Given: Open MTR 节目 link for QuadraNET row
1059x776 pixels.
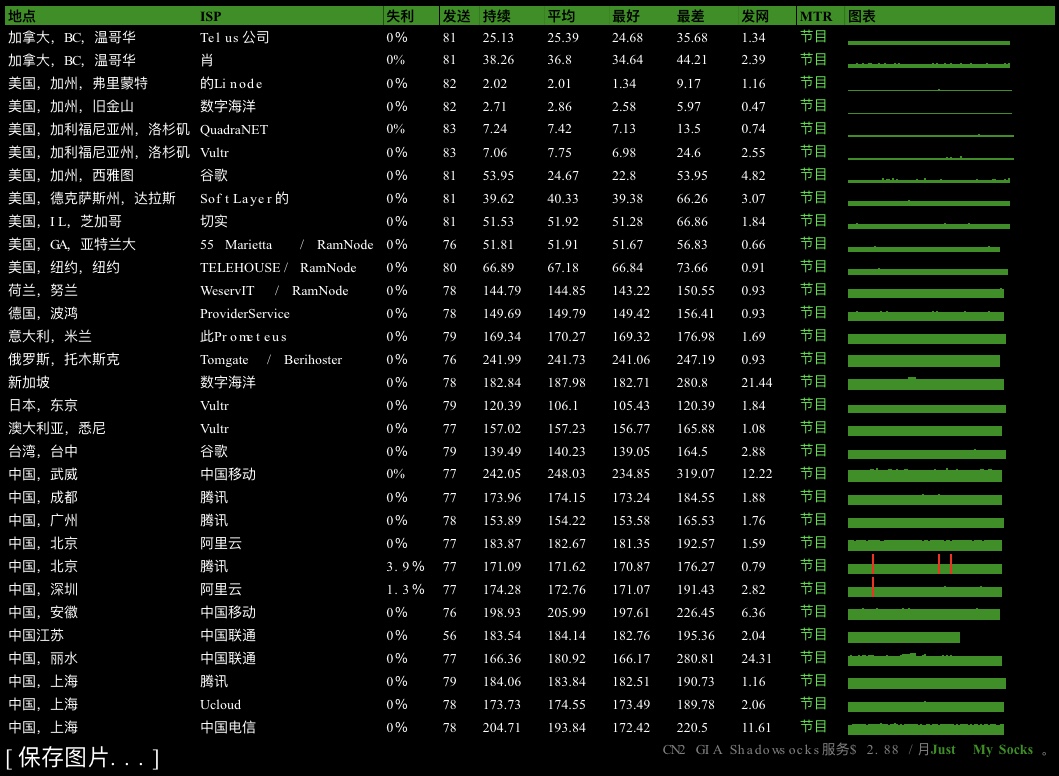Looking at the screenshot, I should coord(813,128).
